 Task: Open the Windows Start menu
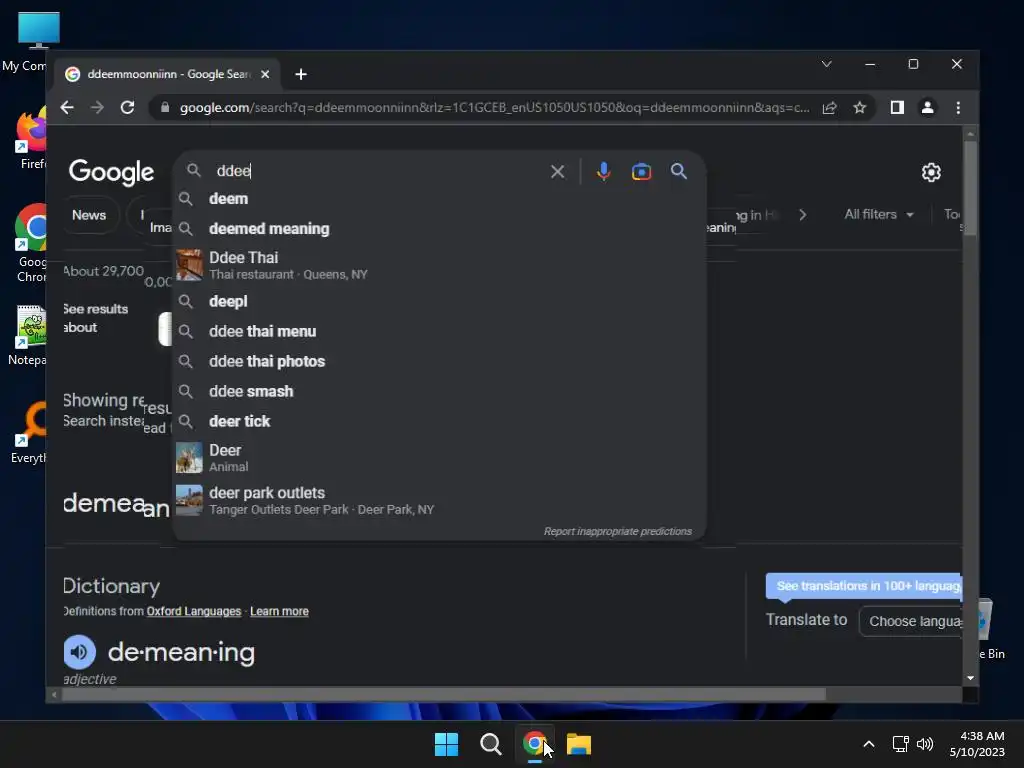447,744
